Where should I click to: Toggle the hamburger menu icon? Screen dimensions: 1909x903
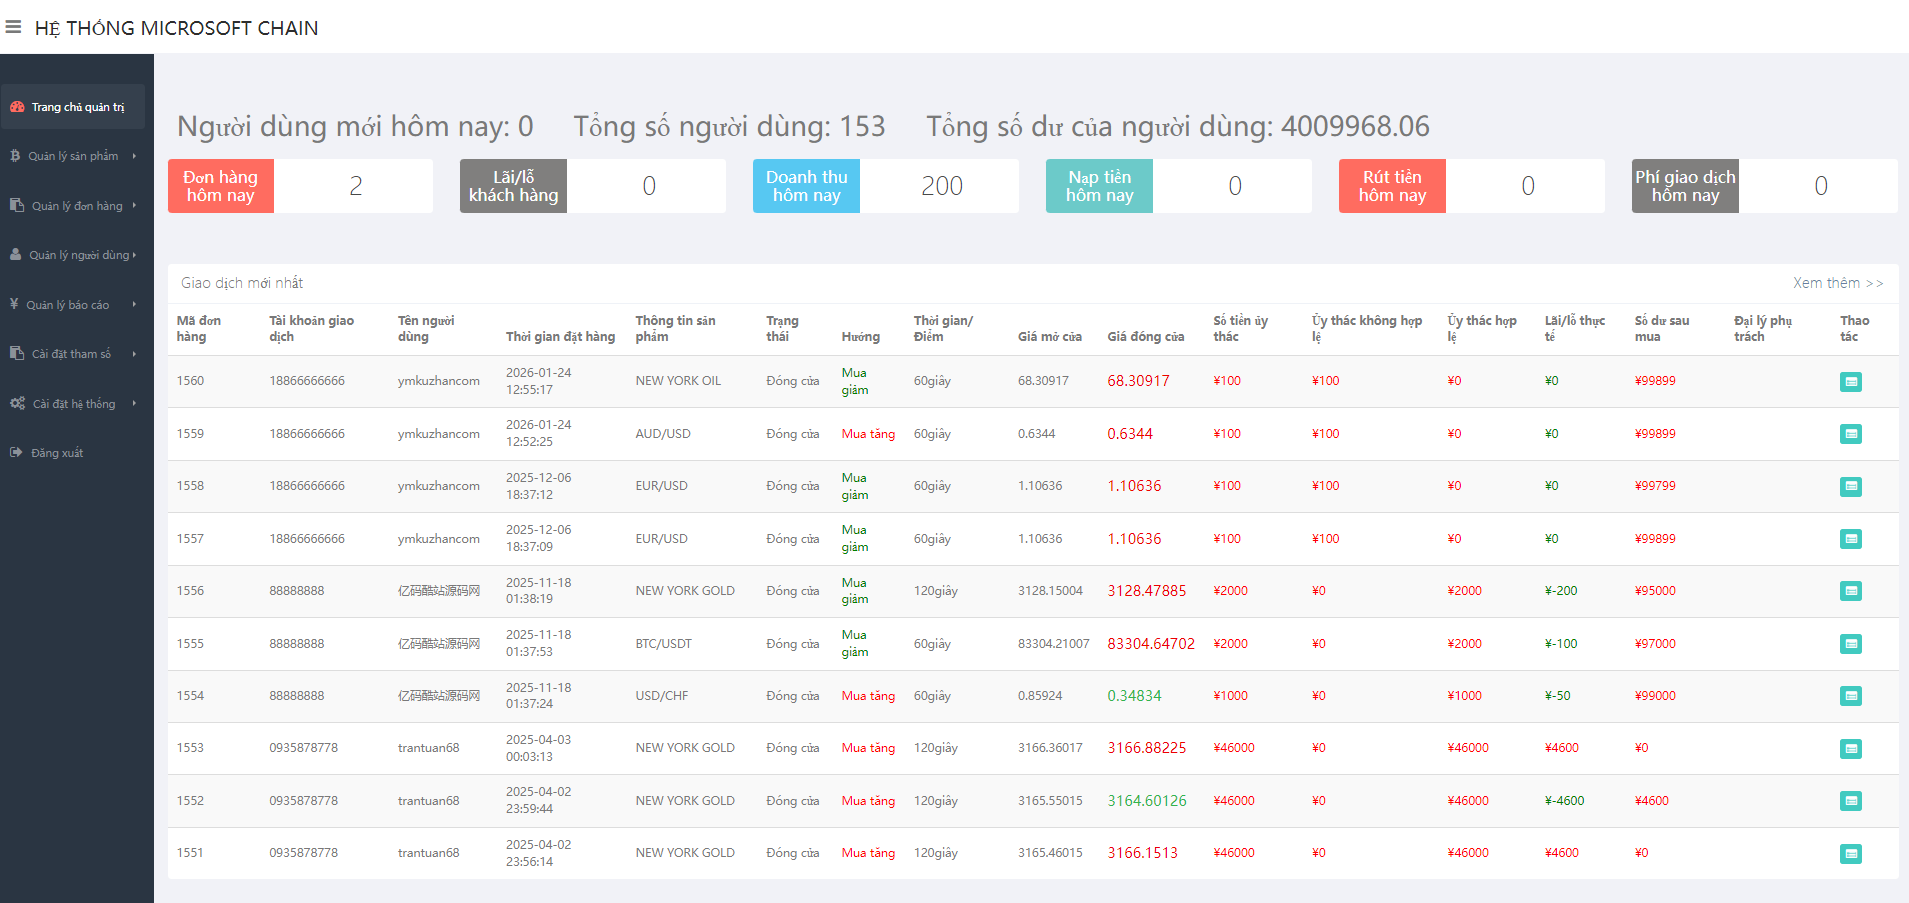pos(13,27)
